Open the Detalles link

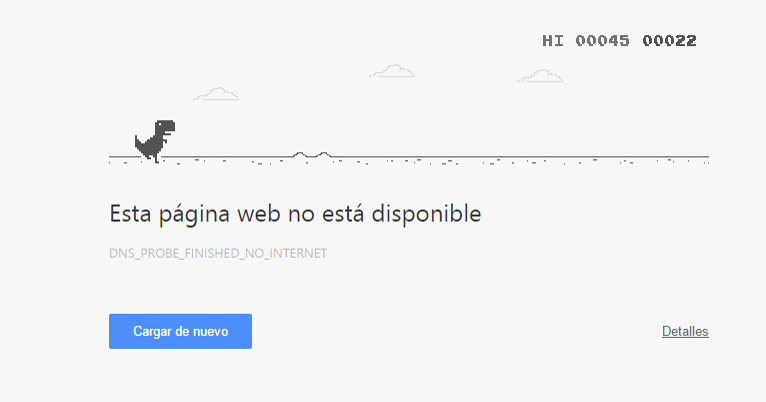click(685, 331)
